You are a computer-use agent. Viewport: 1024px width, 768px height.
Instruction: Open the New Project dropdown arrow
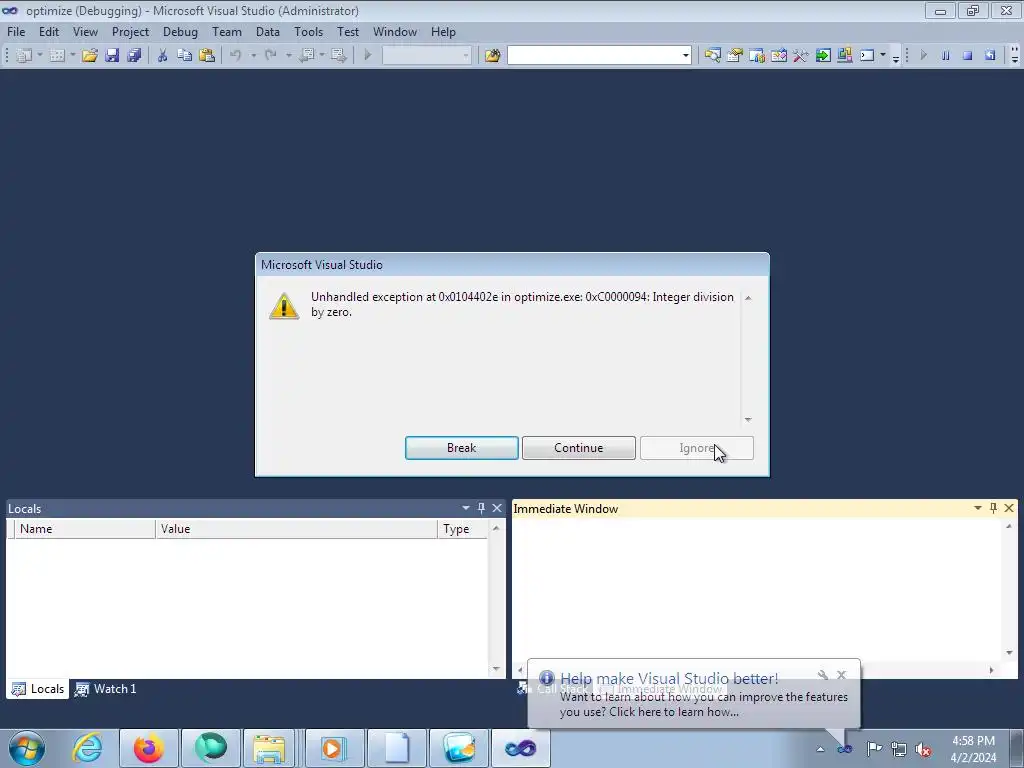point(39,56)
